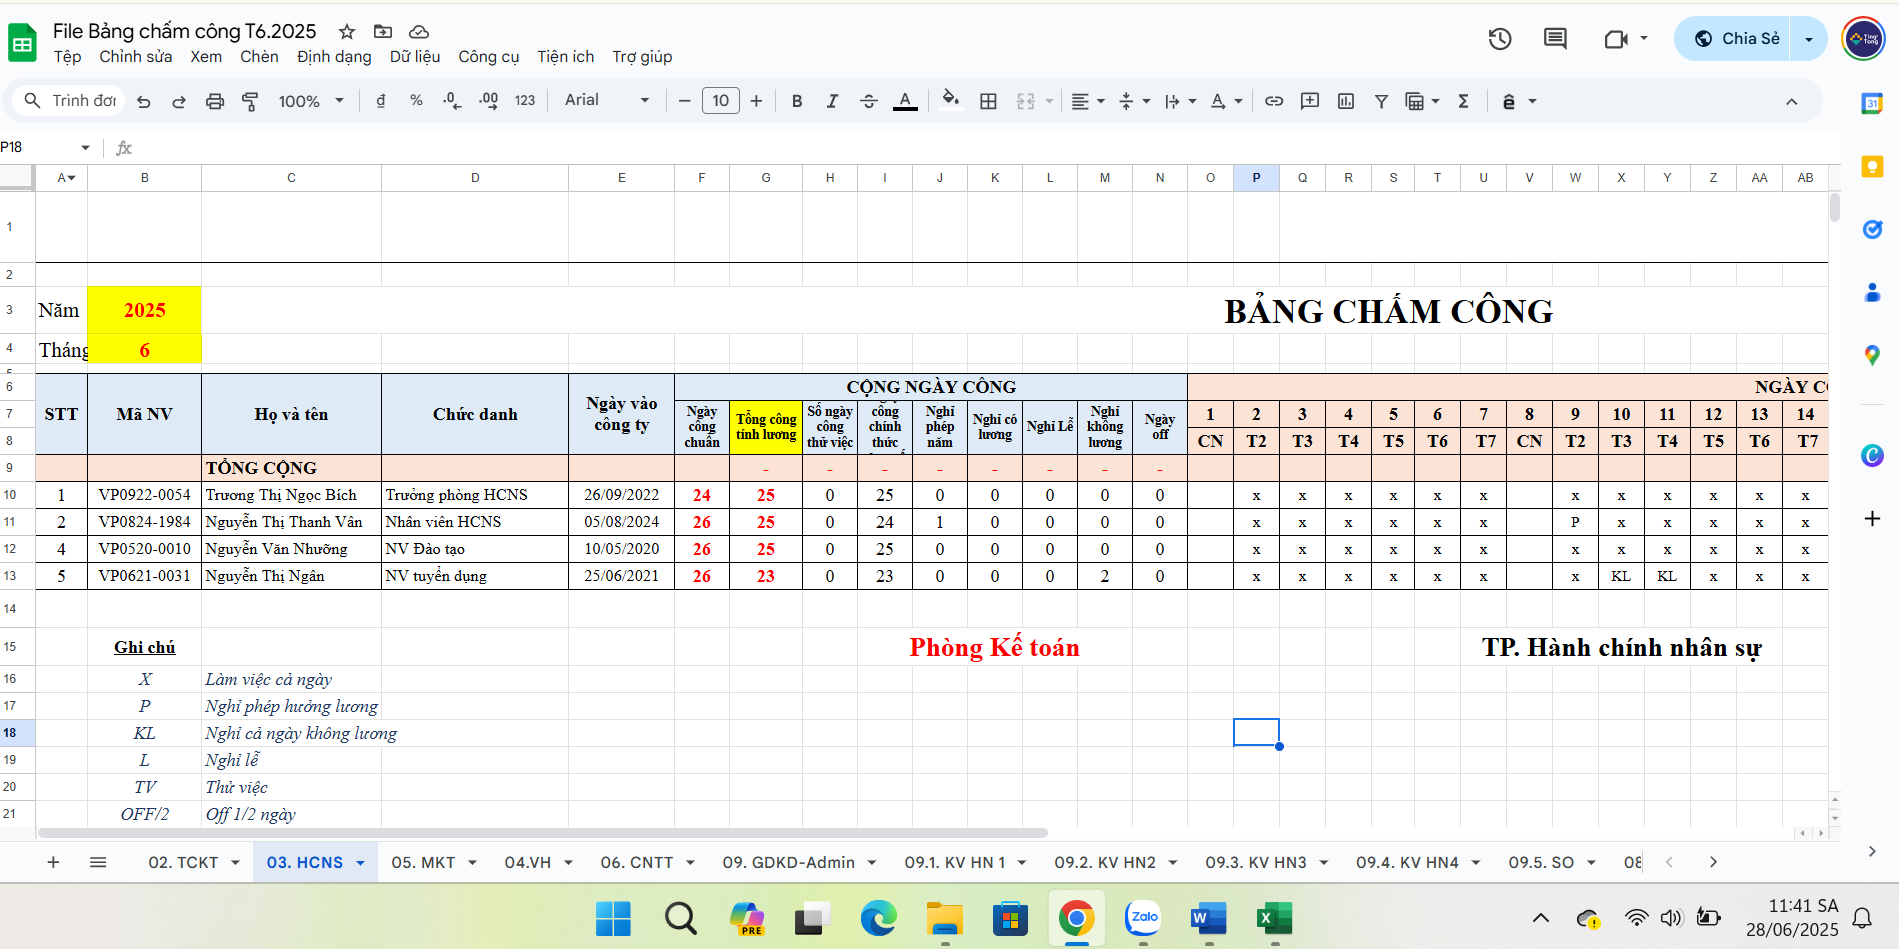Click the print icon
Image resolution: width=1899 pixels, height=949 pixels.
[215, 101]
